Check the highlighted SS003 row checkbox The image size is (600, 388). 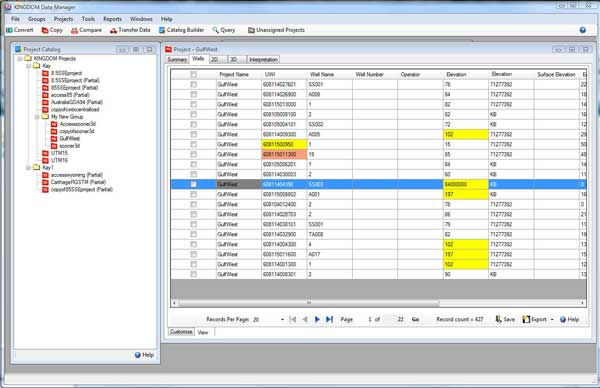194,184
